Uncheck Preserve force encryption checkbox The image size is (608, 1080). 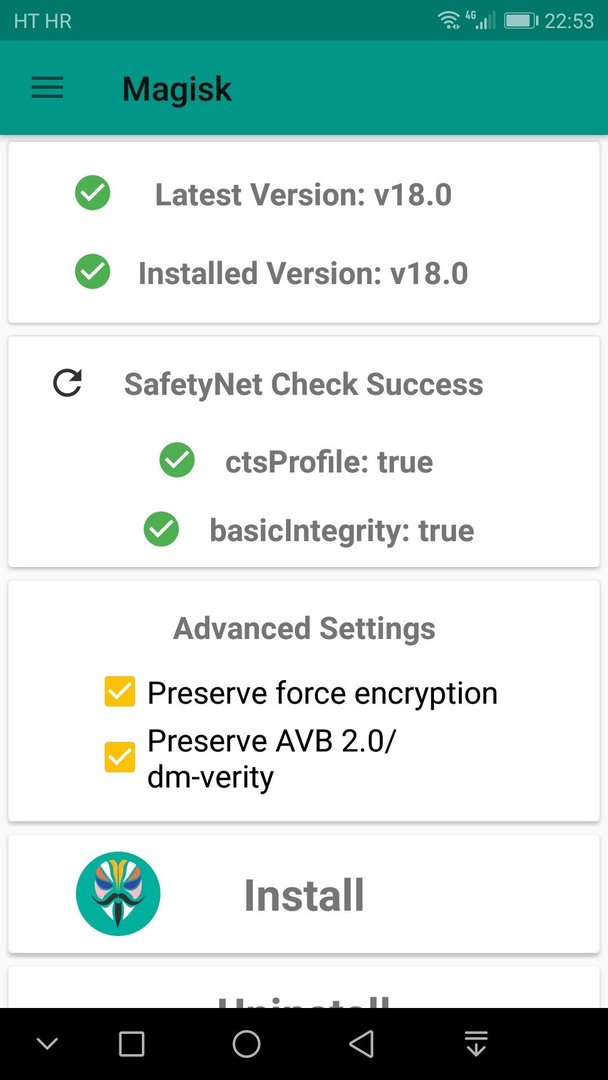coord(120,692)
